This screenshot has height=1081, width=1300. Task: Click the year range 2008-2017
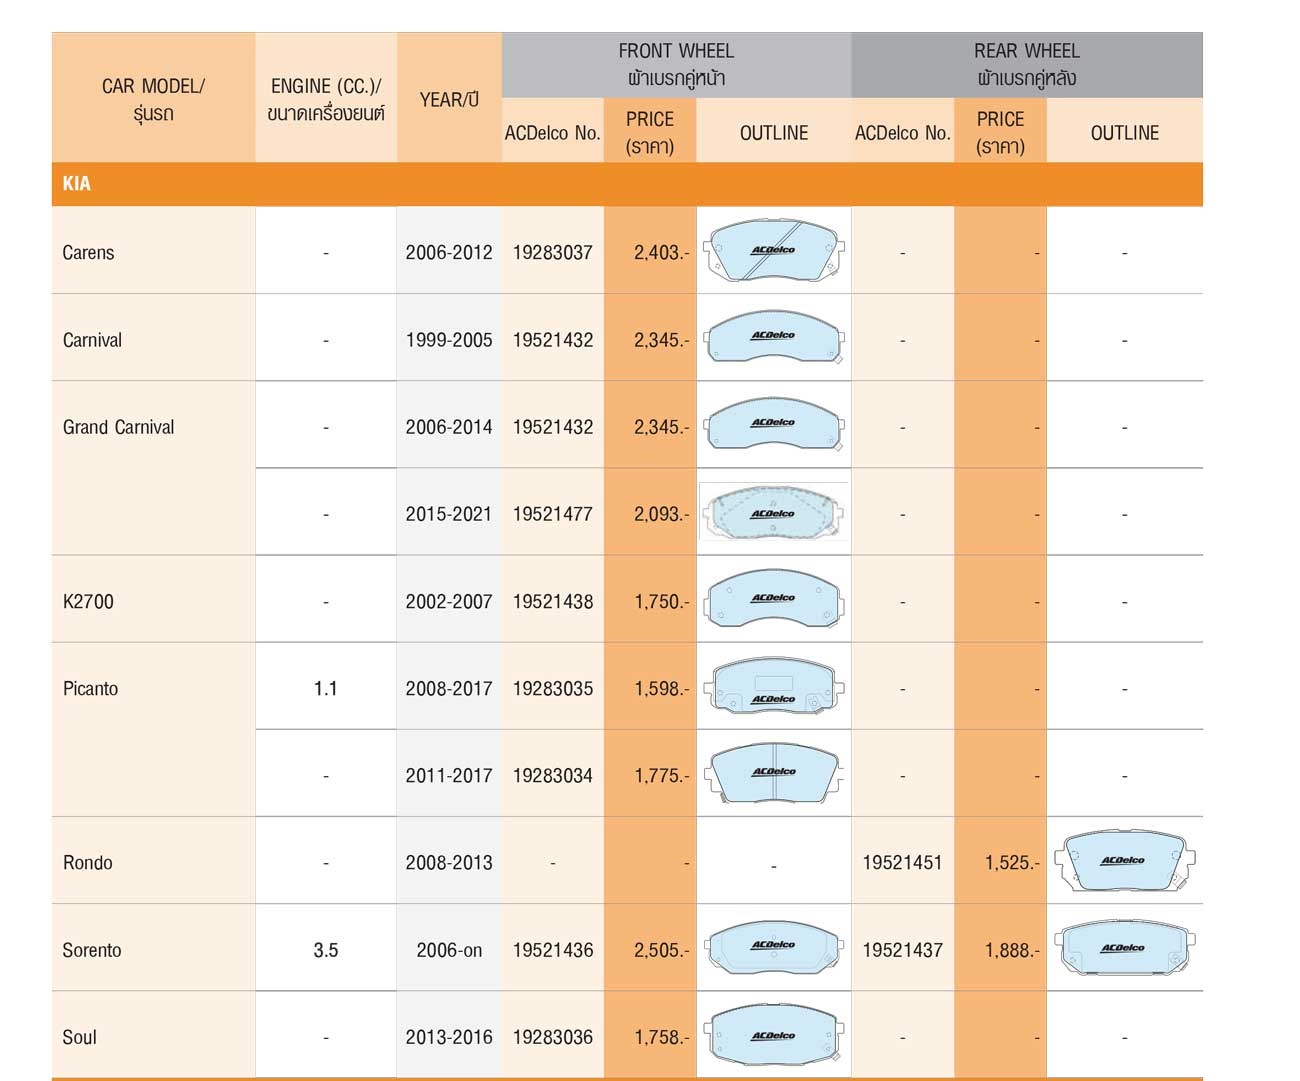coord(449,688)
